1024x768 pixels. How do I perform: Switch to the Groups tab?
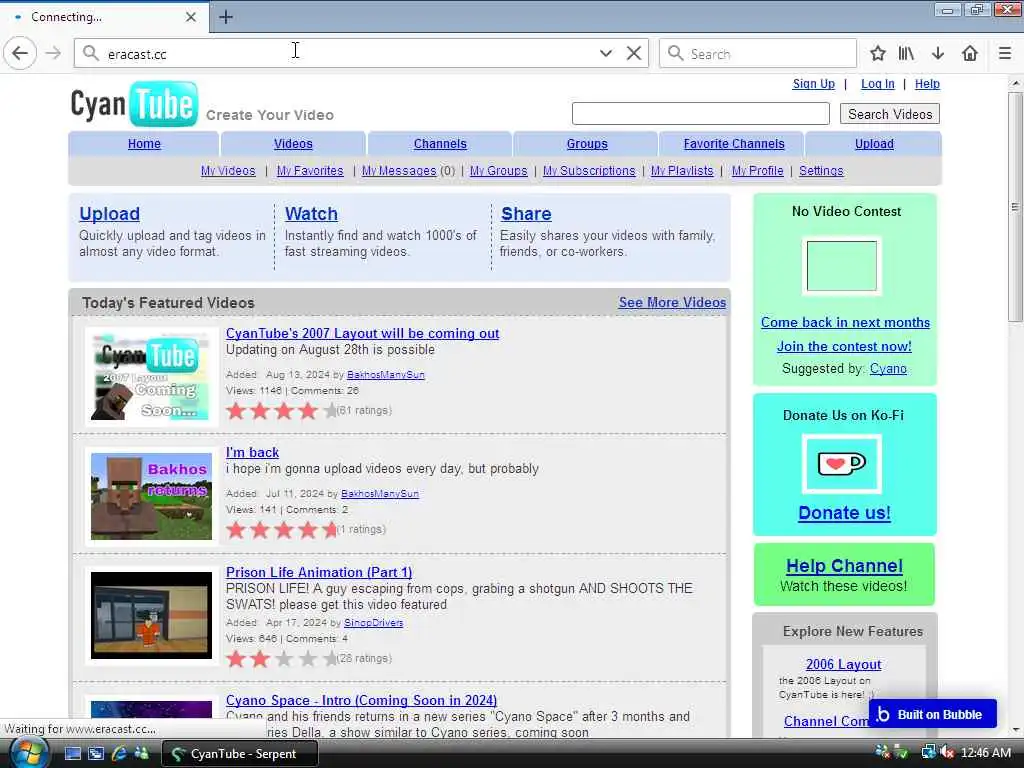point(587,144)
